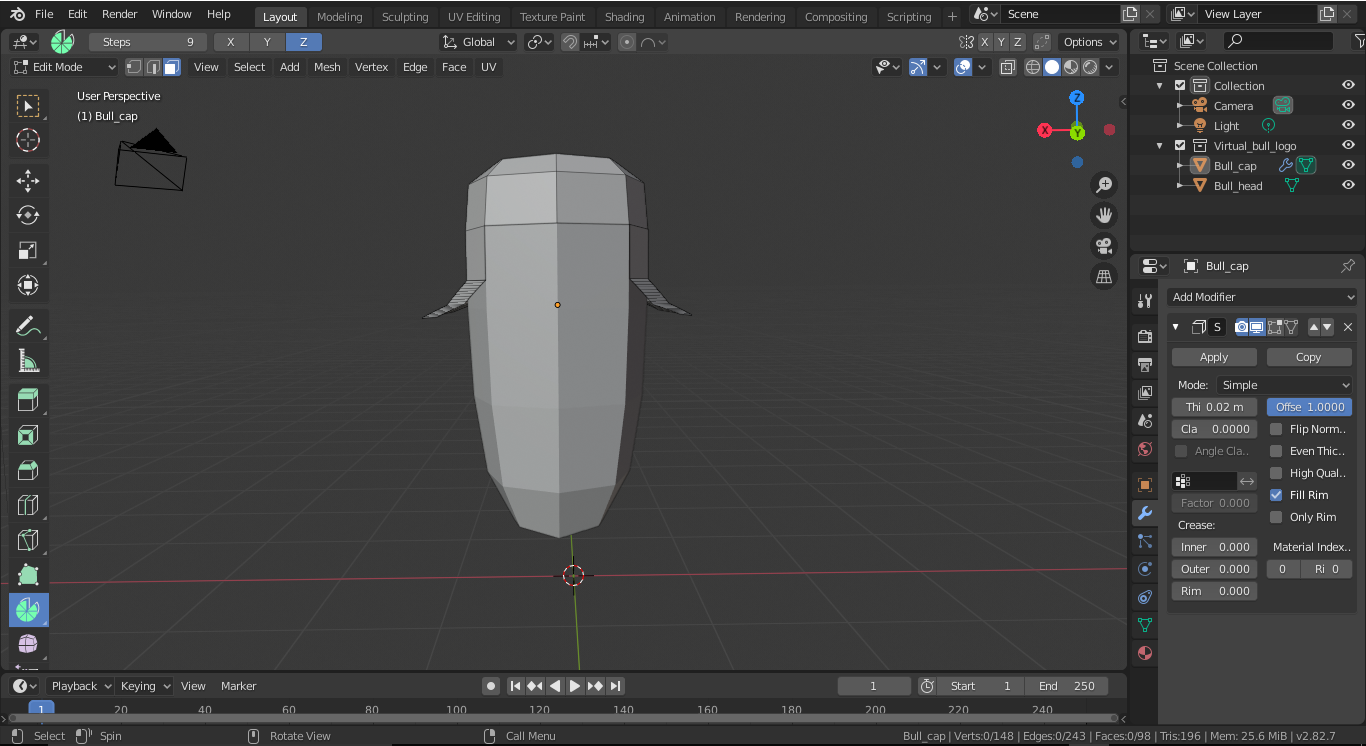
Task: Select the Measure tool
Action: pyautogui.click(x=28, y=361)
